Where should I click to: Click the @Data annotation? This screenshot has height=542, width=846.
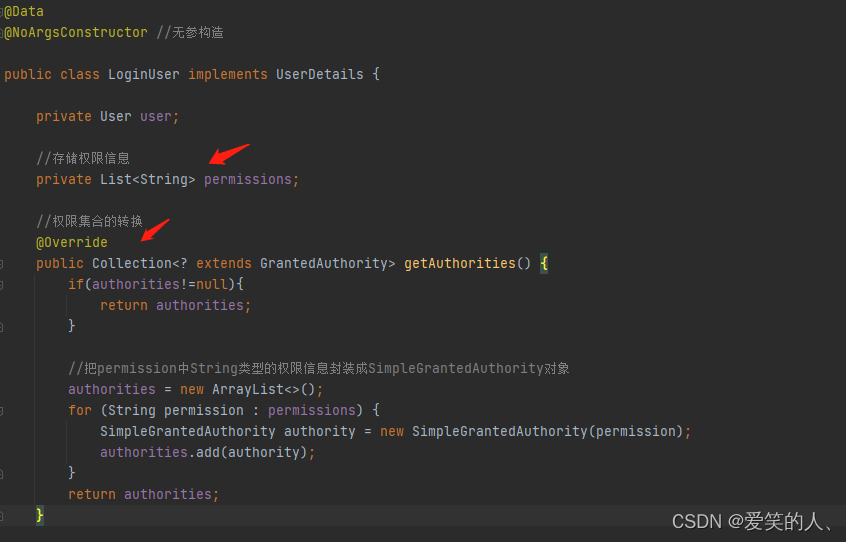(23, 11)
